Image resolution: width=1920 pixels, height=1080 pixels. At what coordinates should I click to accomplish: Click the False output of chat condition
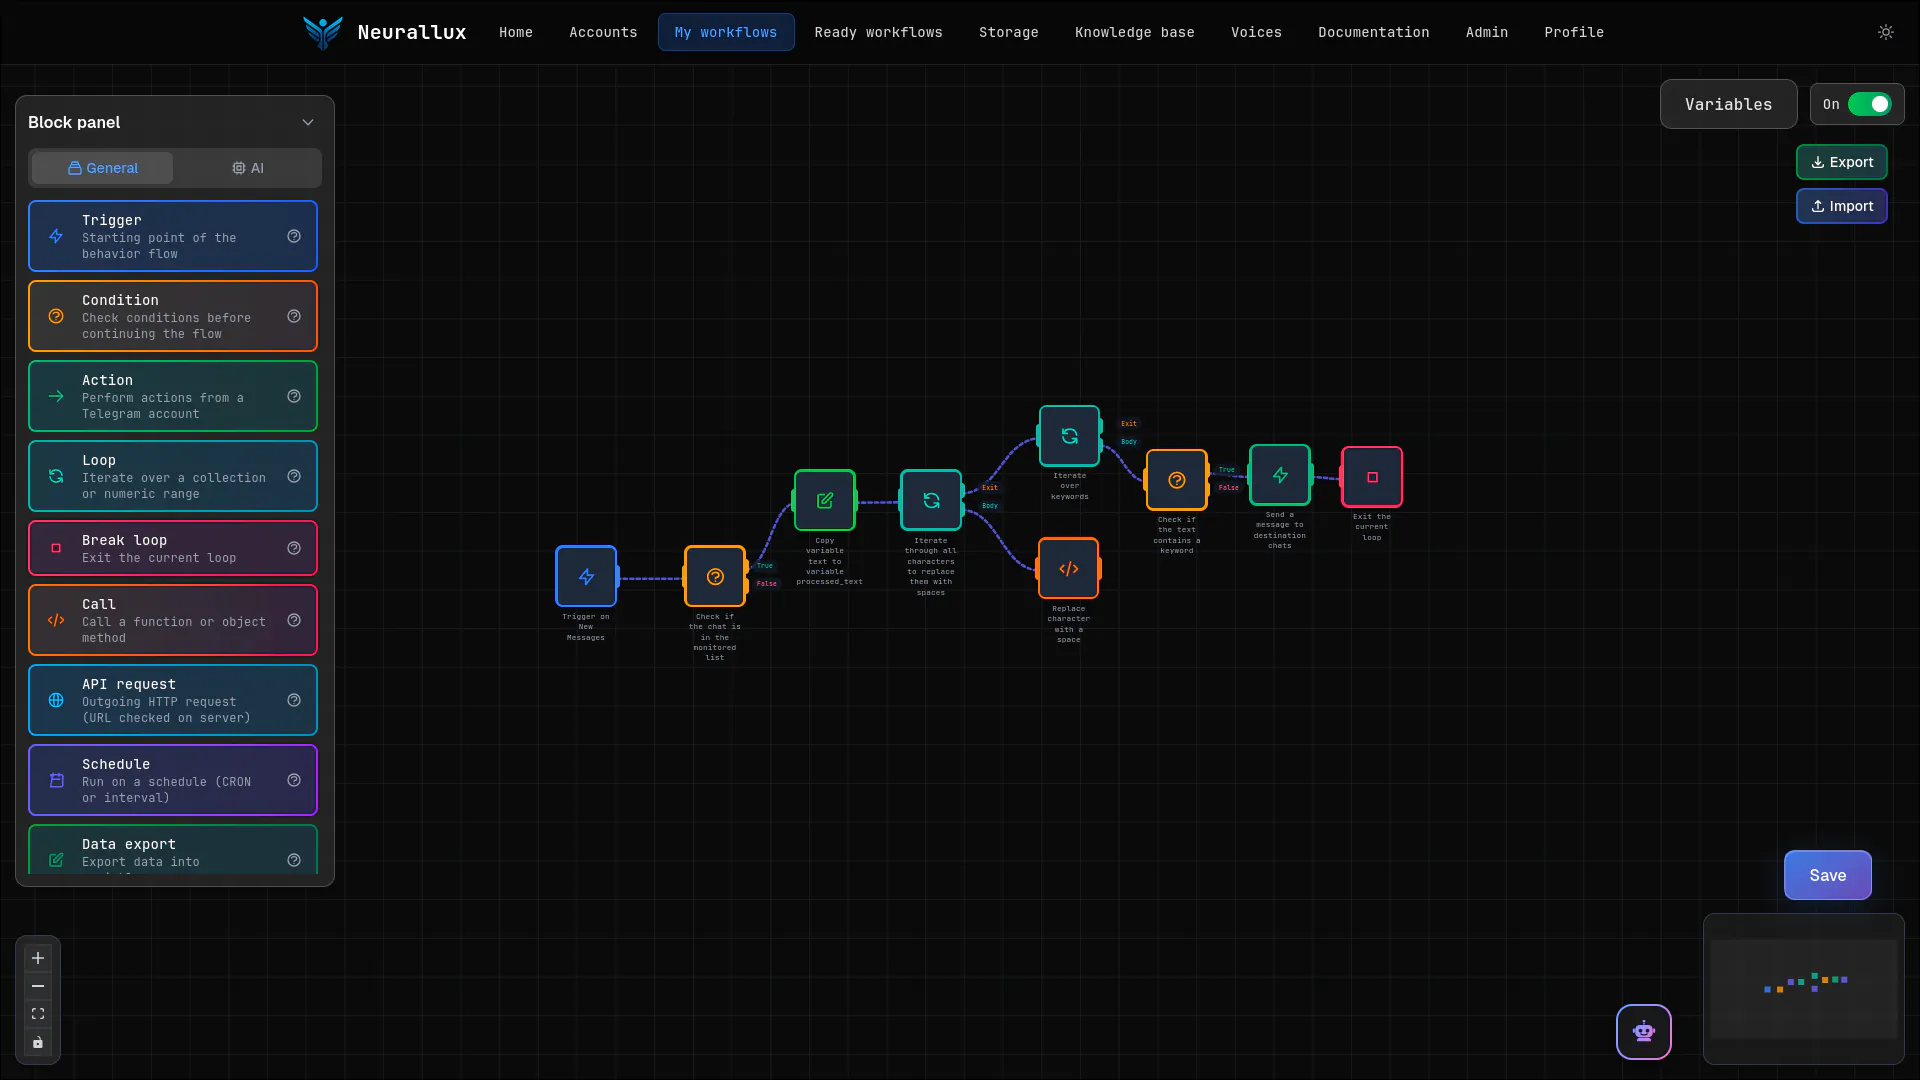(x=767, y=584)
